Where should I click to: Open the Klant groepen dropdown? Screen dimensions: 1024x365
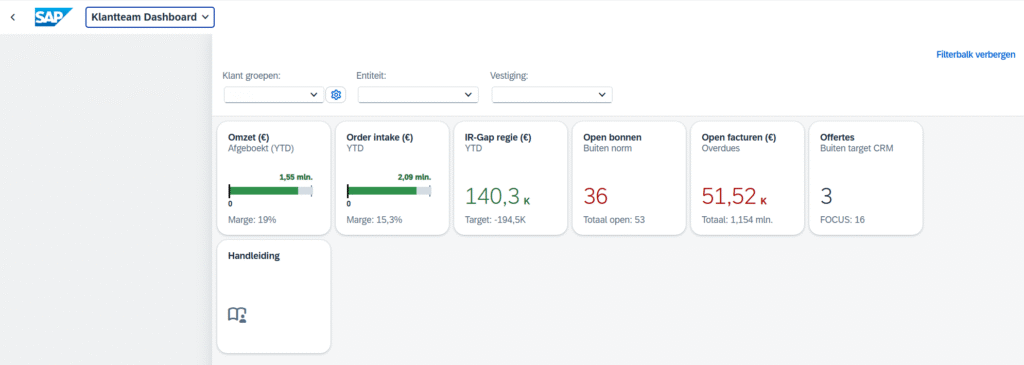point(274,95)
